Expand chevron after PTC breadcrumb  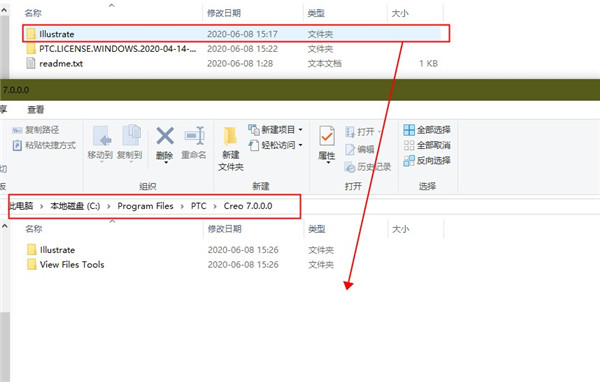click(x=215, y=206)
